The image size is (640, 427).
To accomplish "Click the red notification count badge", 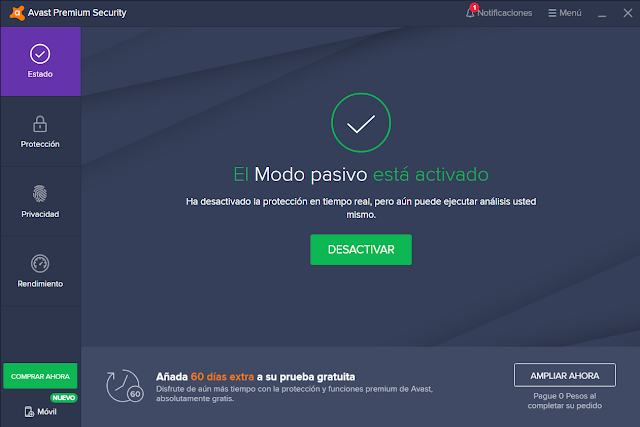I will point(474,7).
